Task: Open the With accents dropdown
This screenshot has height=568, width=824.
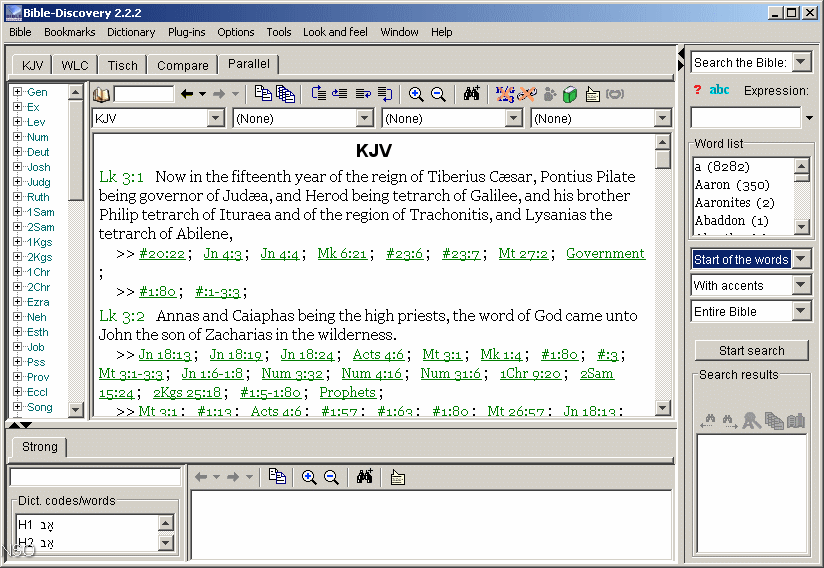Action: tap(801, 285)
